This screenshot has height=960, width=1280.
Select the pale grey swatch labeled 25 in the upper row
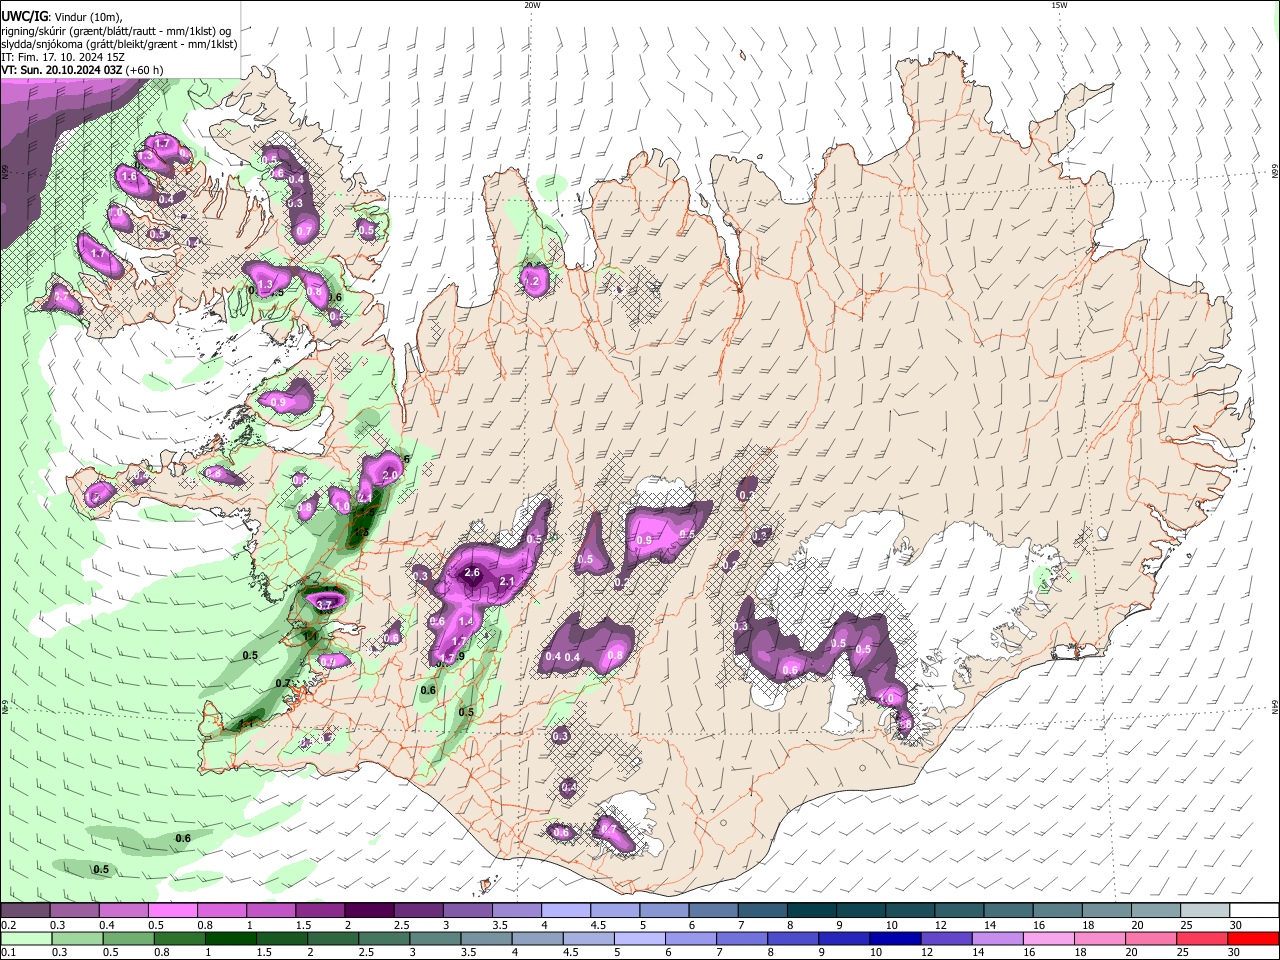[1206, 911]
